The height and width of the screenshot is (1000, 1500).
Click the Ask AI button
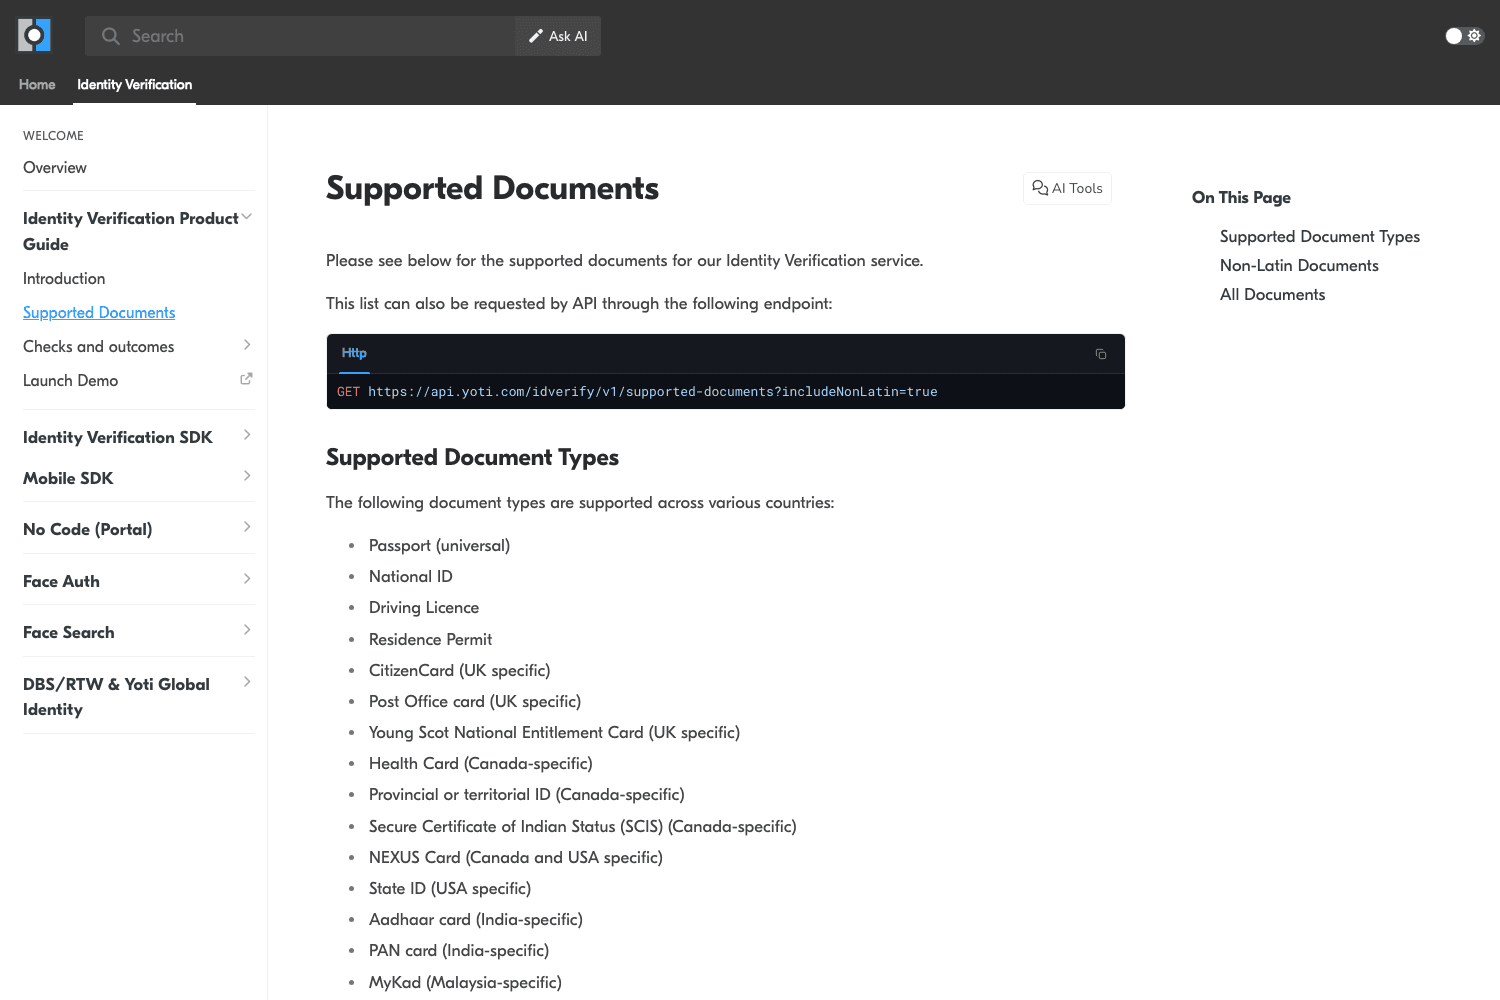coord(558,36)
